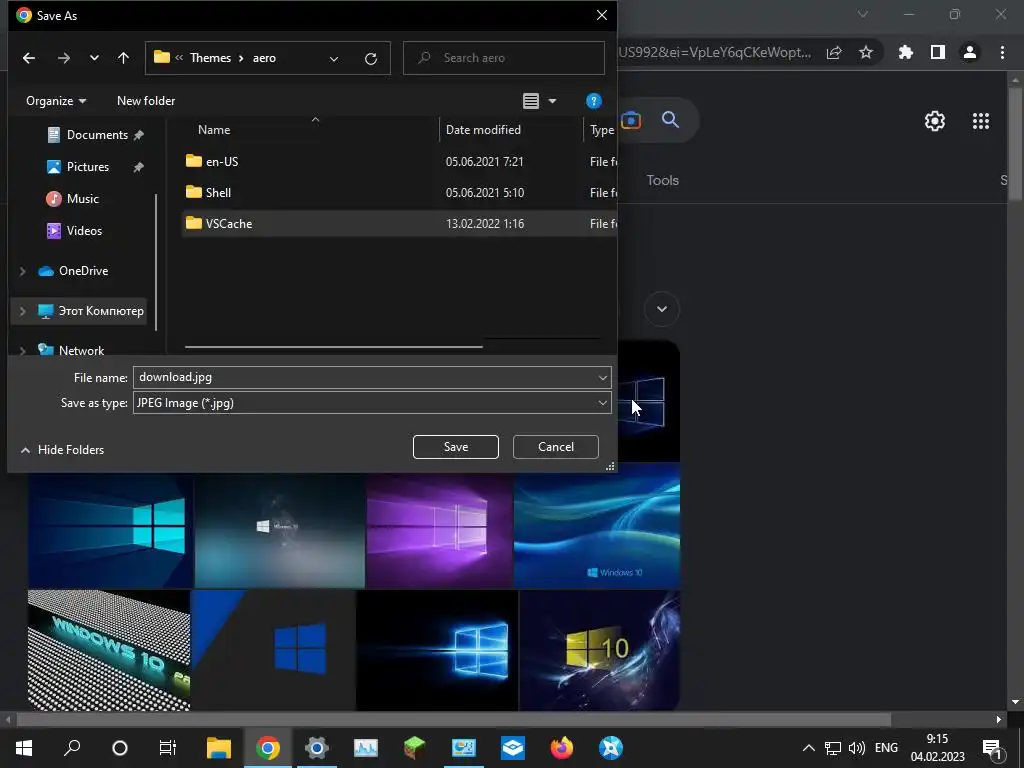Open Chrome Extensions puzzle icon
Image resolution: width=1024 pixels, height=768 pixels.
tap(906, 52)
